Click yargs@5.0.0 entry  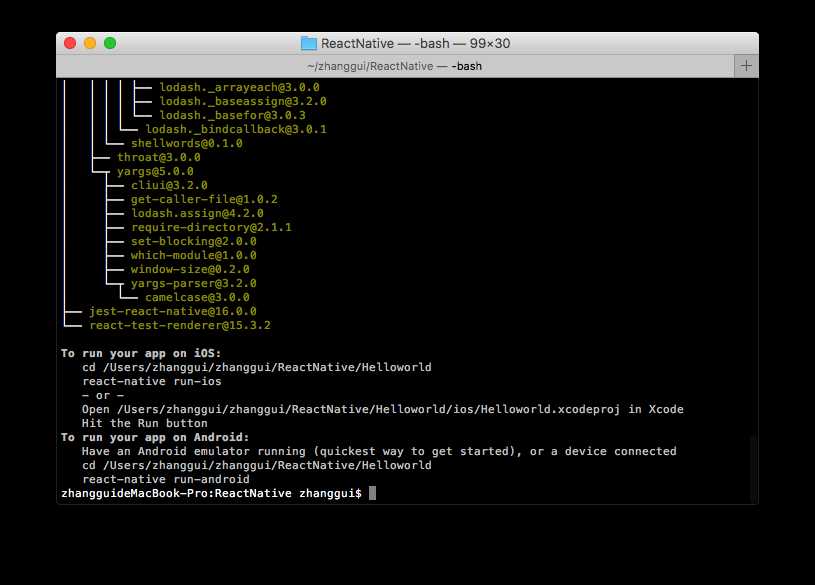pyautogui.click(x=155, y=172)
